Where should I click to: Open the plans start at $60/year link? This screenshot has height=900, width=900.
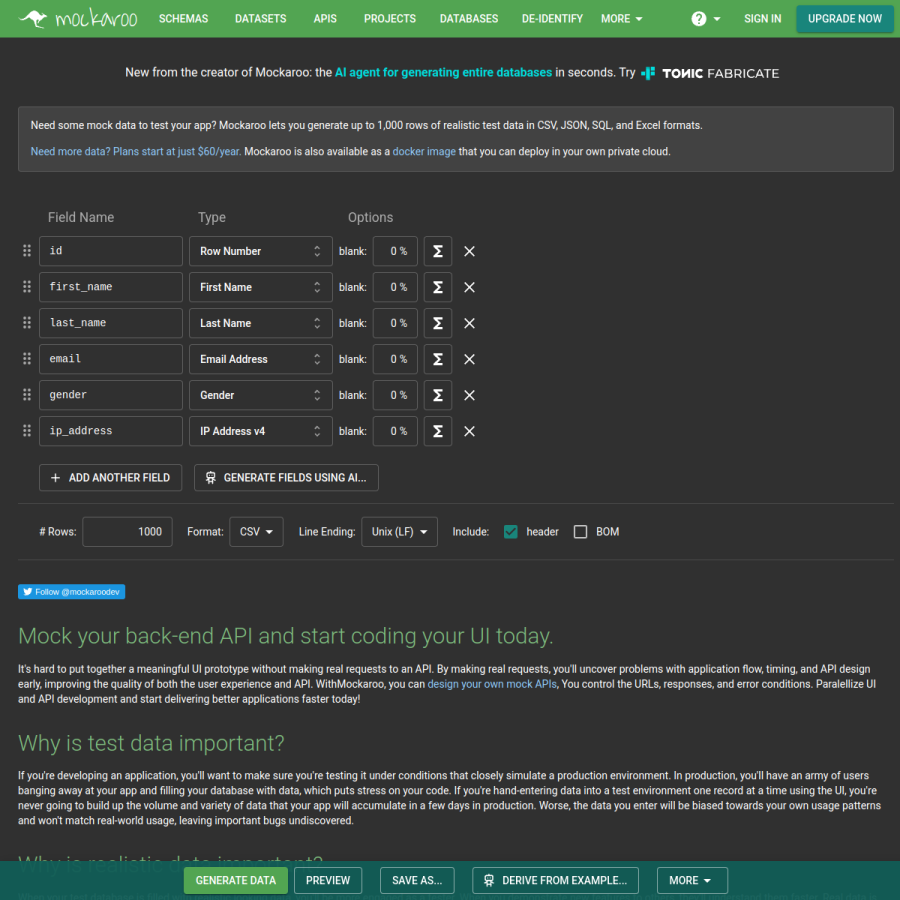[x=135, y=152]
